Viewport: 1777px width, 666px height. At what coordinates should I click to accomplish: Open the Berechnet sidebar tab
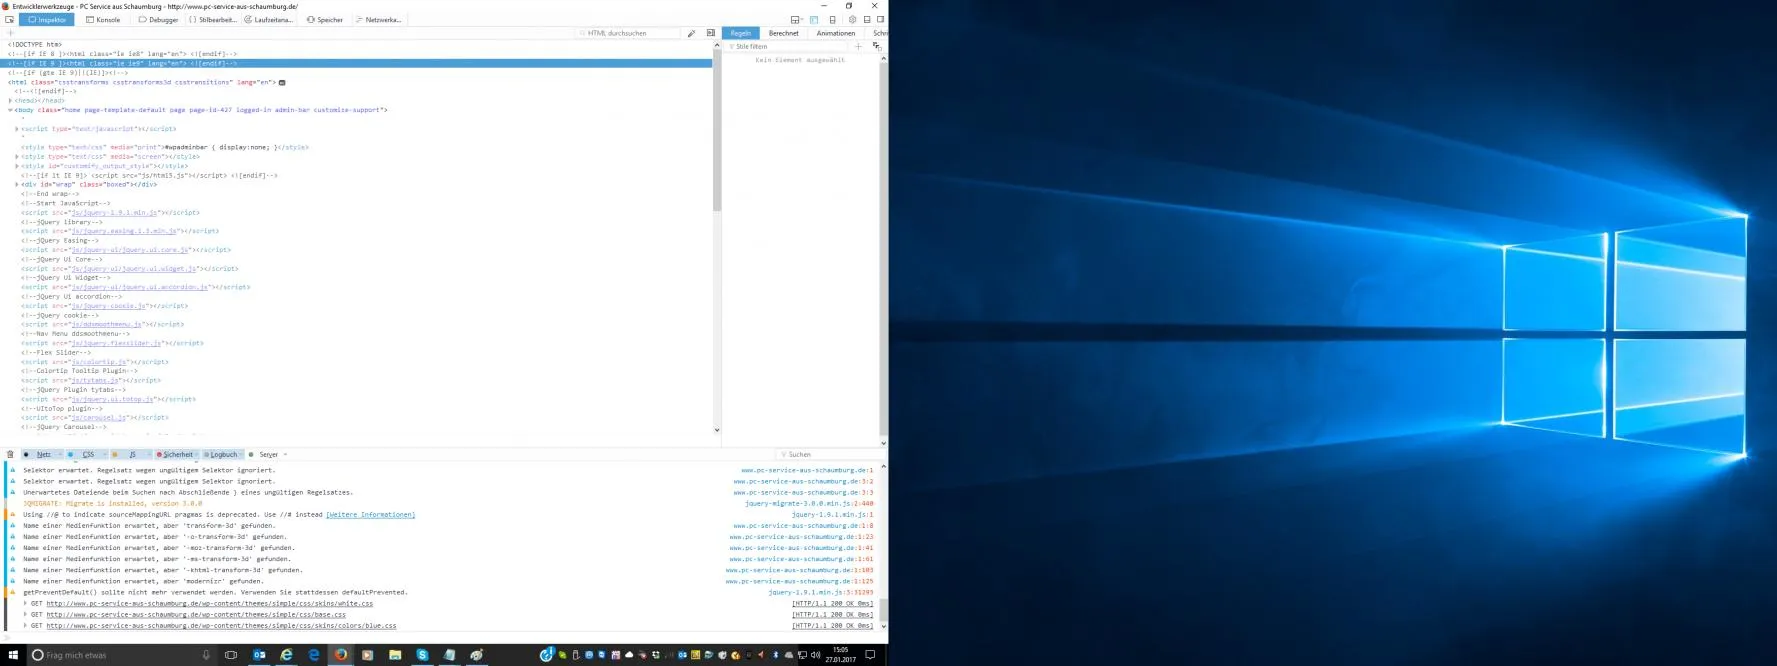(784, 33)
